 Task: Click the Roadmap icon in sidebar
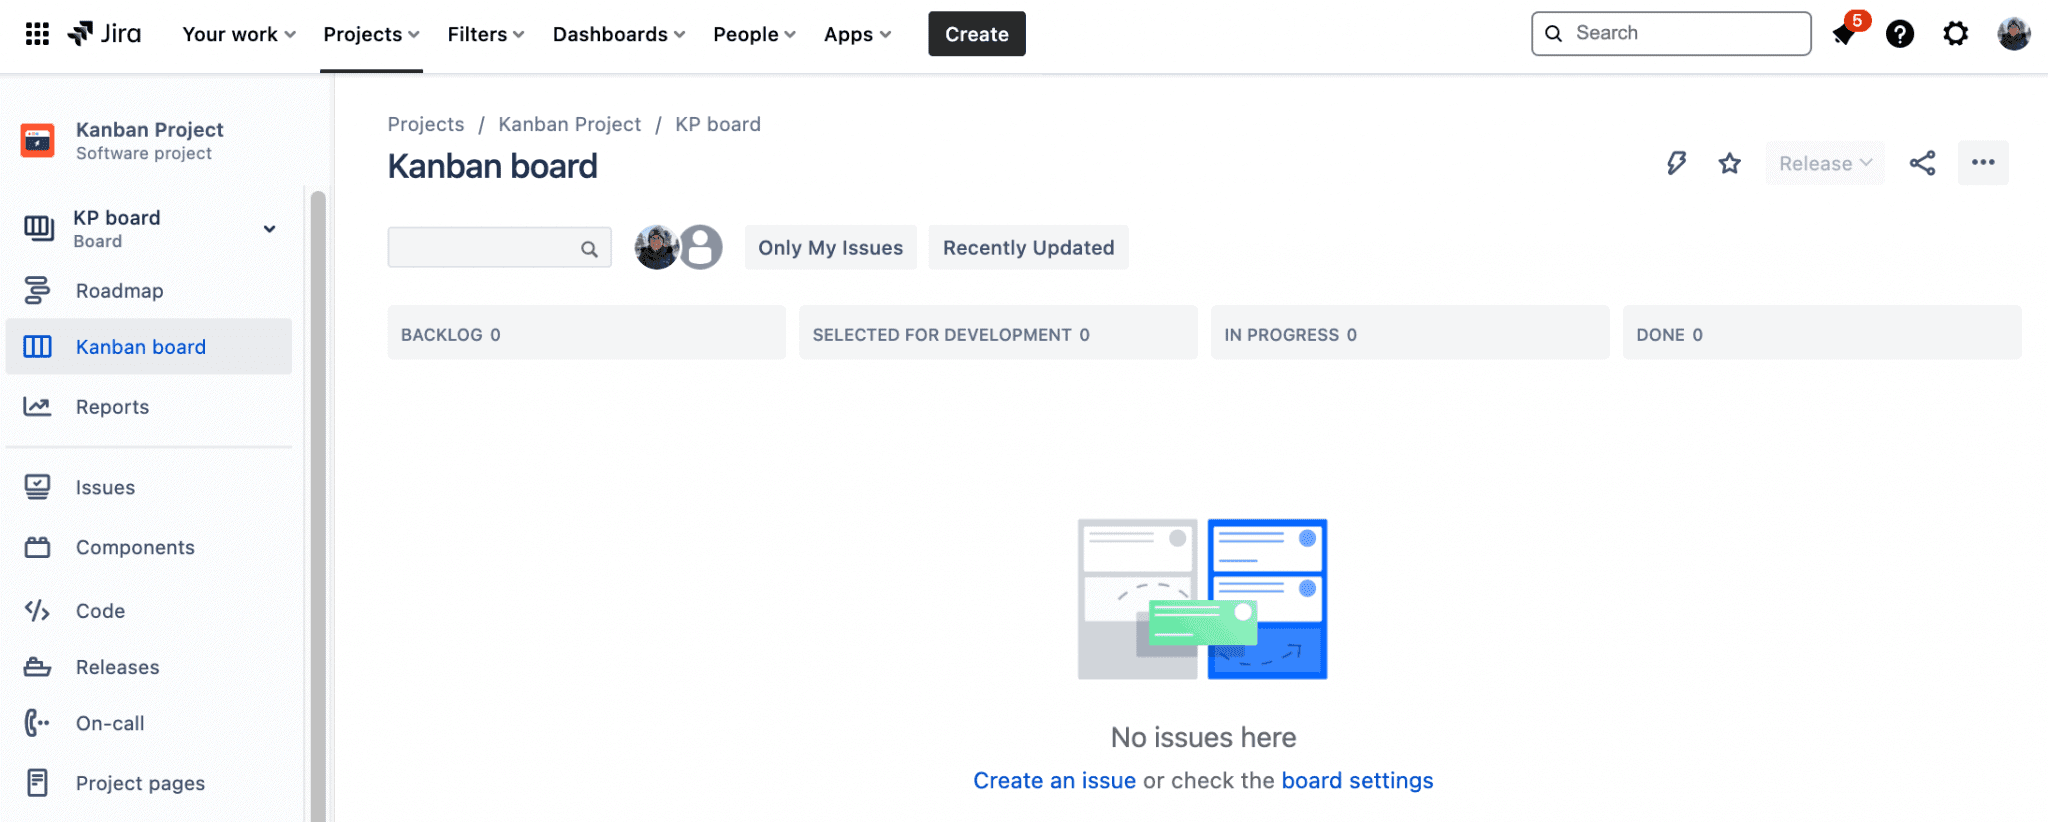pos(37,290)
